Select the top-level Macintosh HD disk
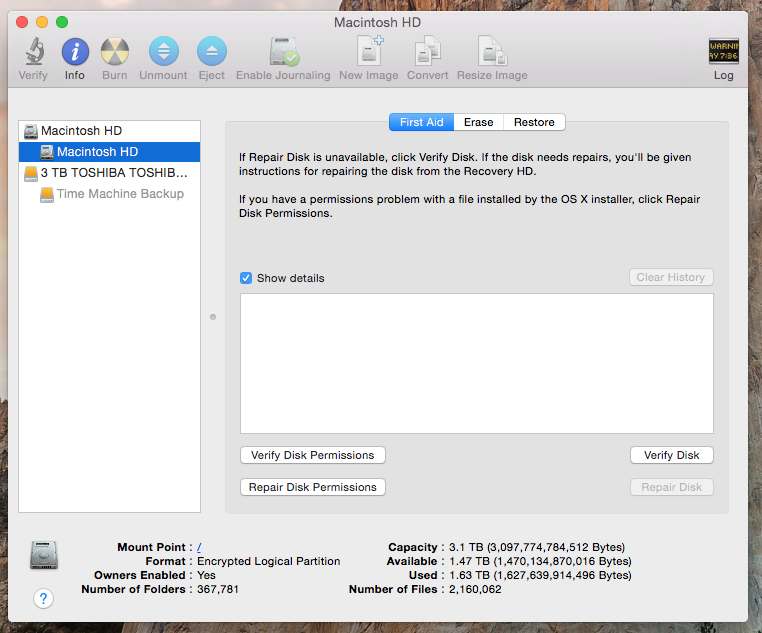This screenshot has width=762, height=633. (x=109, y=131)
